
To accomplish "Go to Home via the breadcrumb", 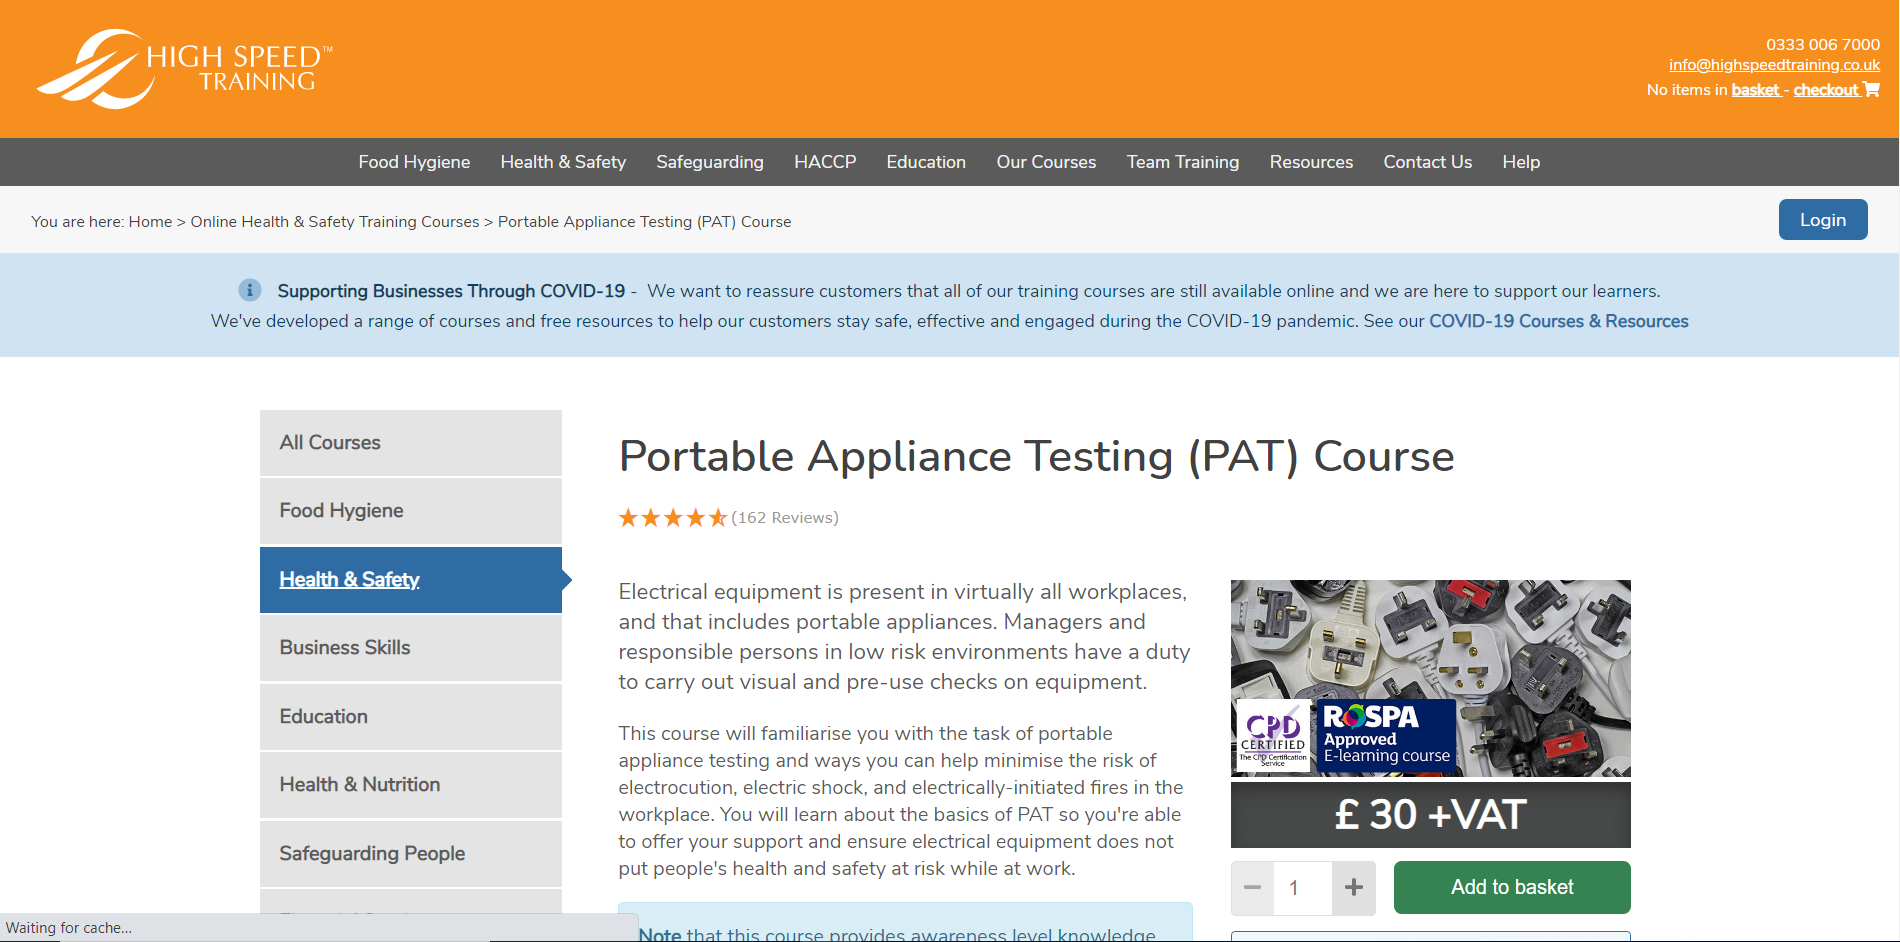I will (x=150, y=222).
